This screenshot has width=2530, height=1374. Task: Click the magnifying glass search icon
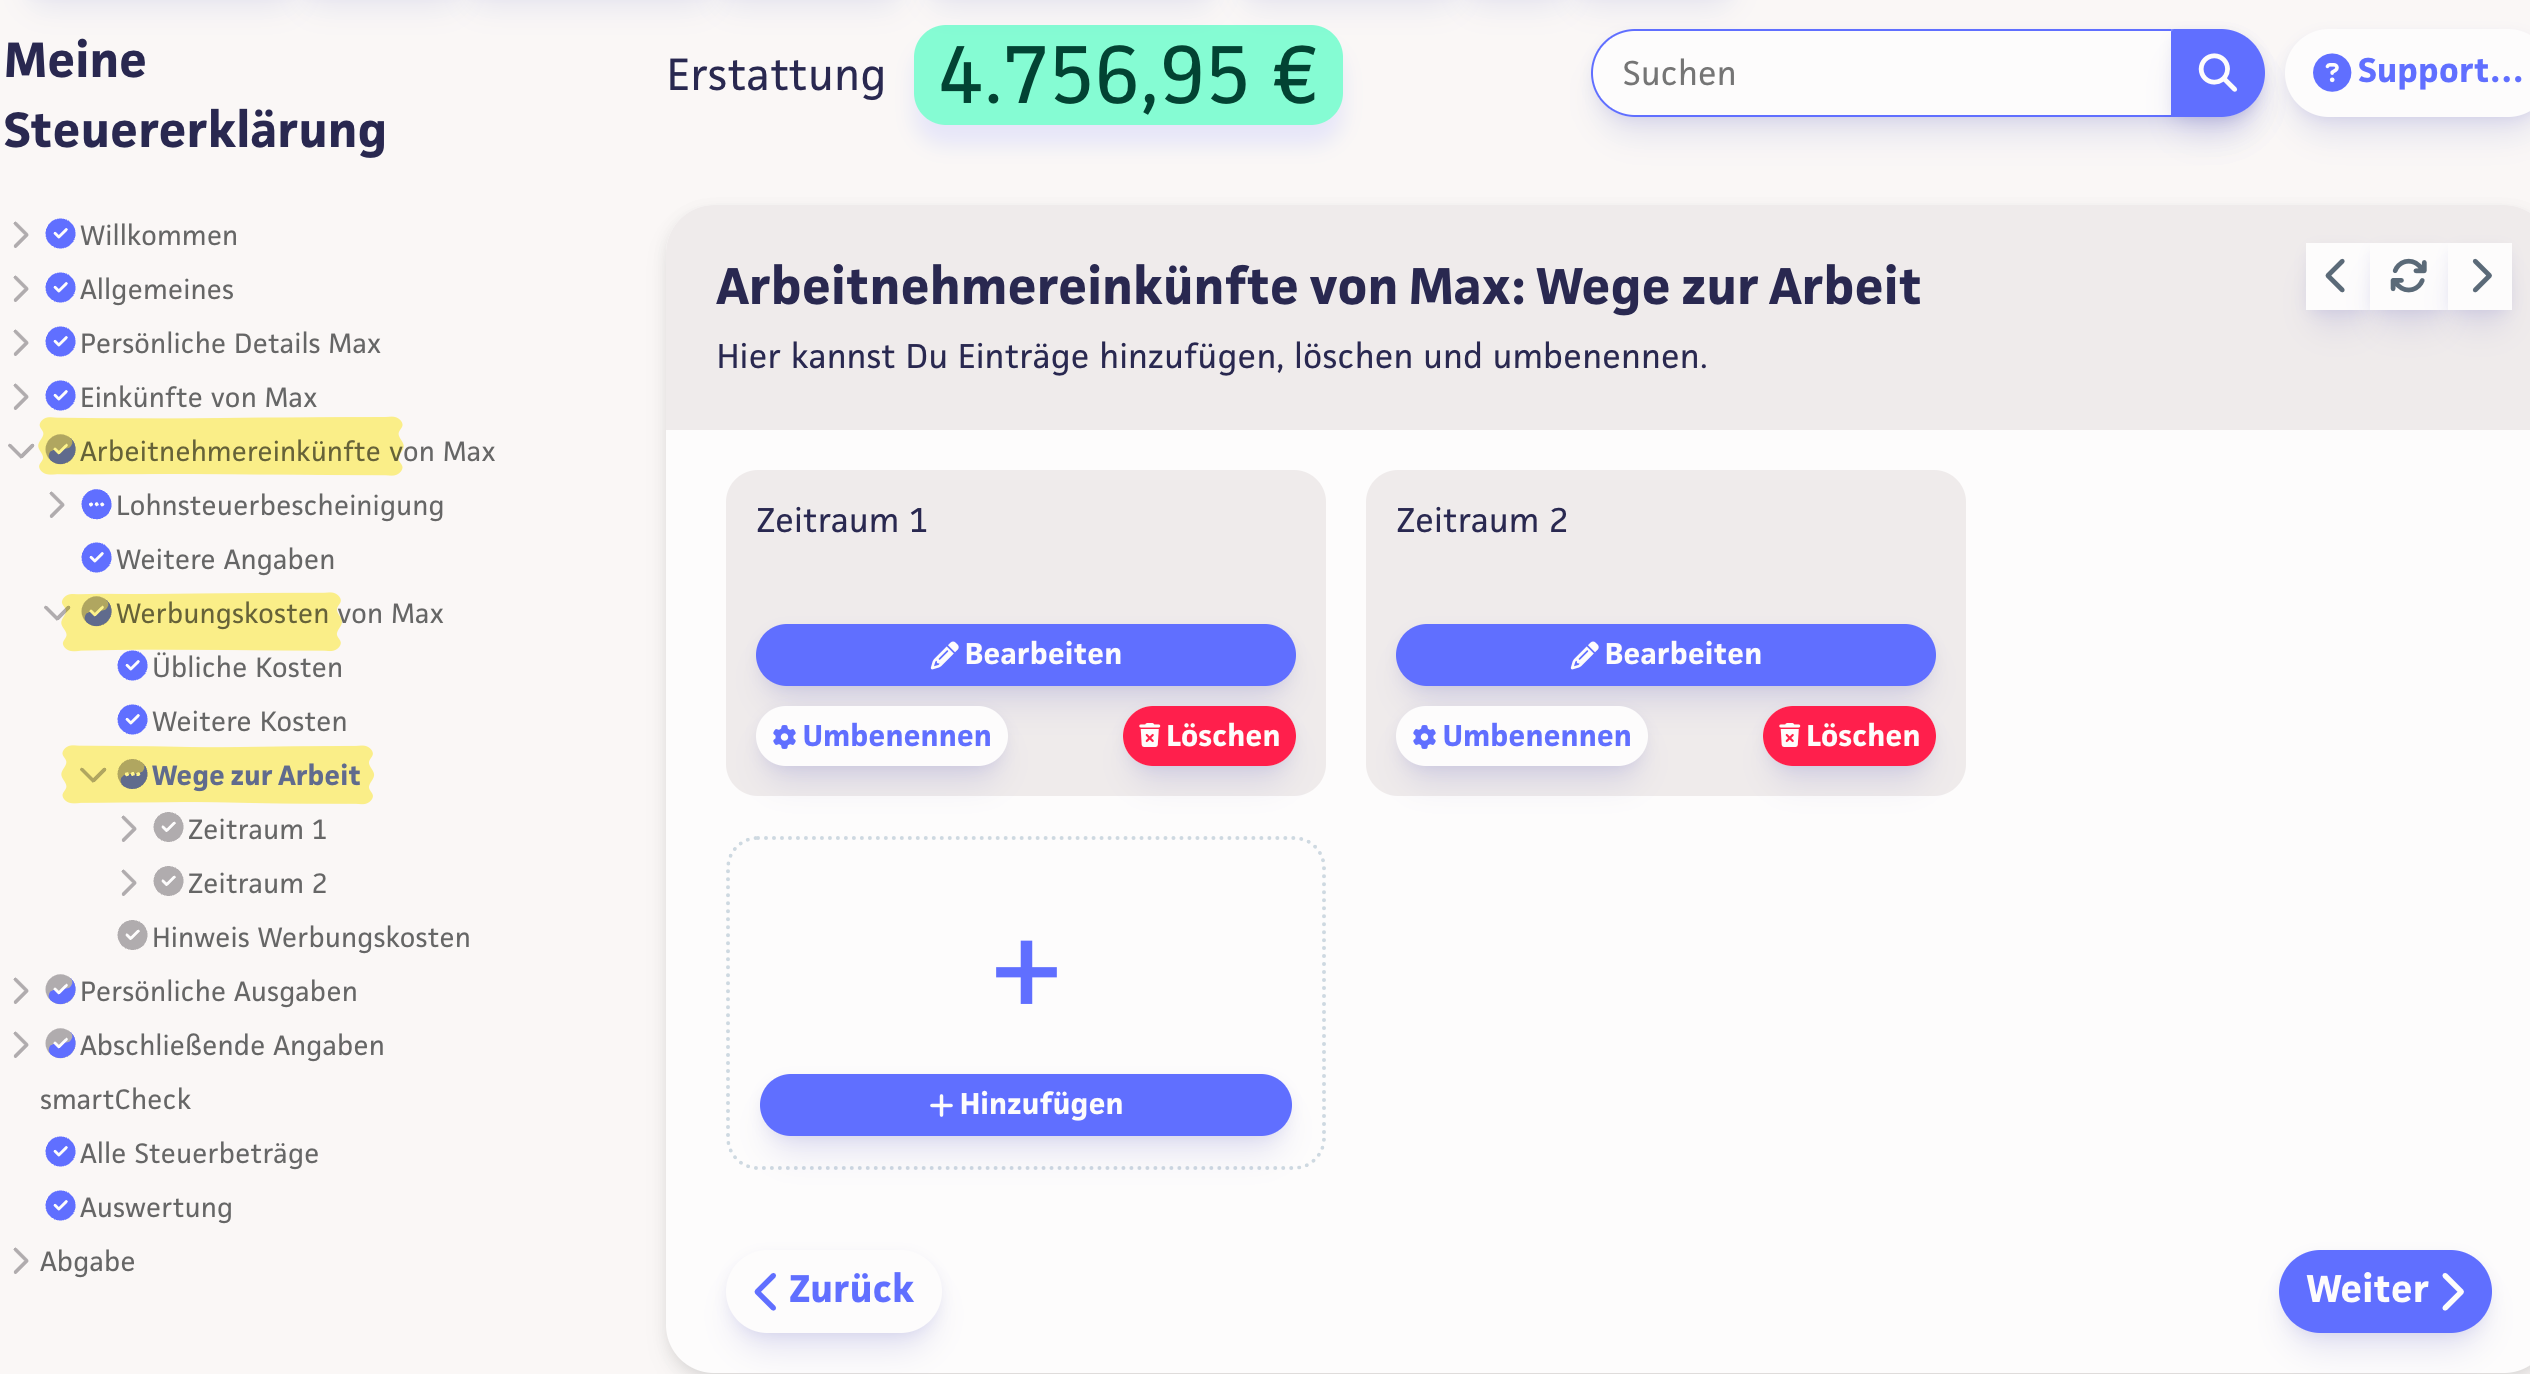tap(2216, 73)
